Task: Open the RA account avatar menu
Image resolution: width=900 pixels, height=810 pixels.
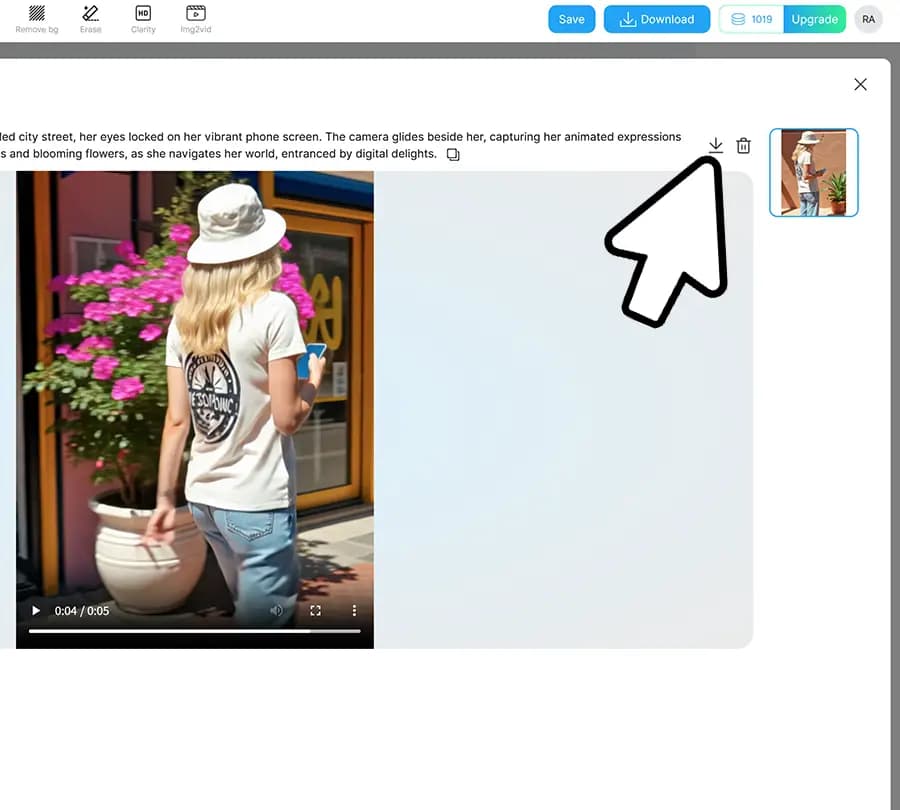Action: click(x=868, y=19)
